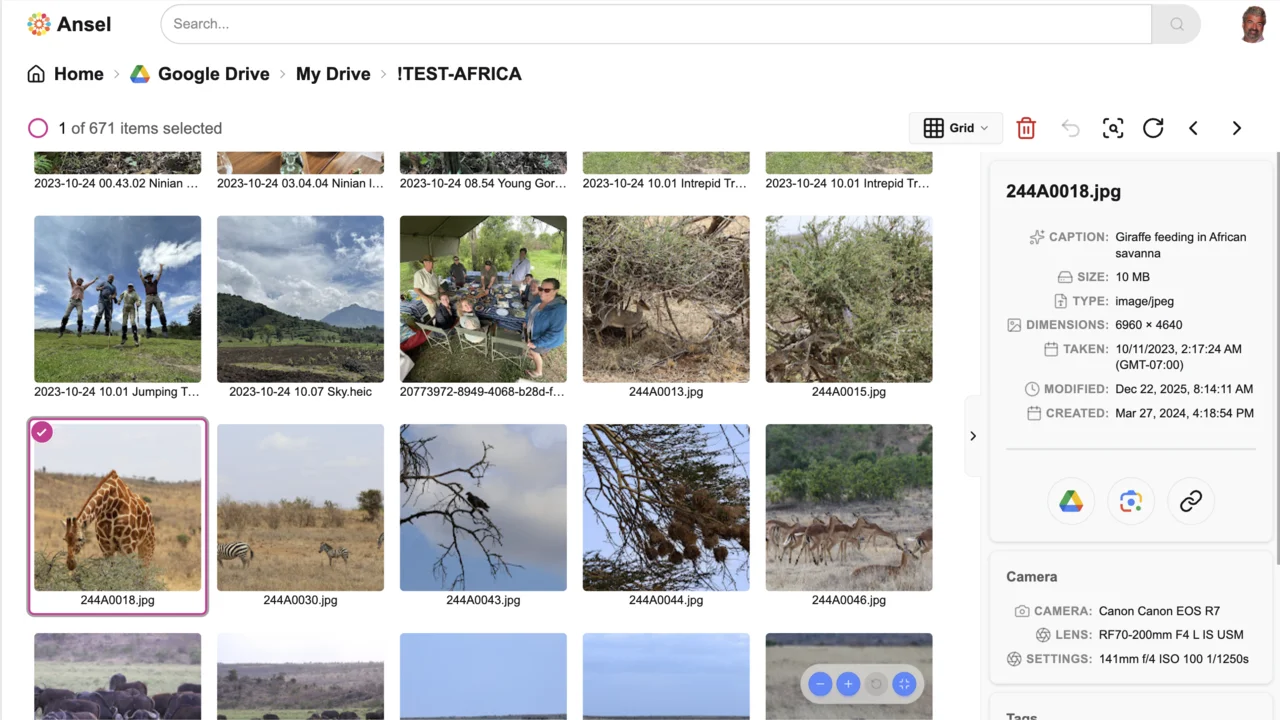The width and height of the screenshot is (1280, 720).
Task: Uncheck the selected 244A0018.jpg checkmark
Action: click(x=42, y=432)
